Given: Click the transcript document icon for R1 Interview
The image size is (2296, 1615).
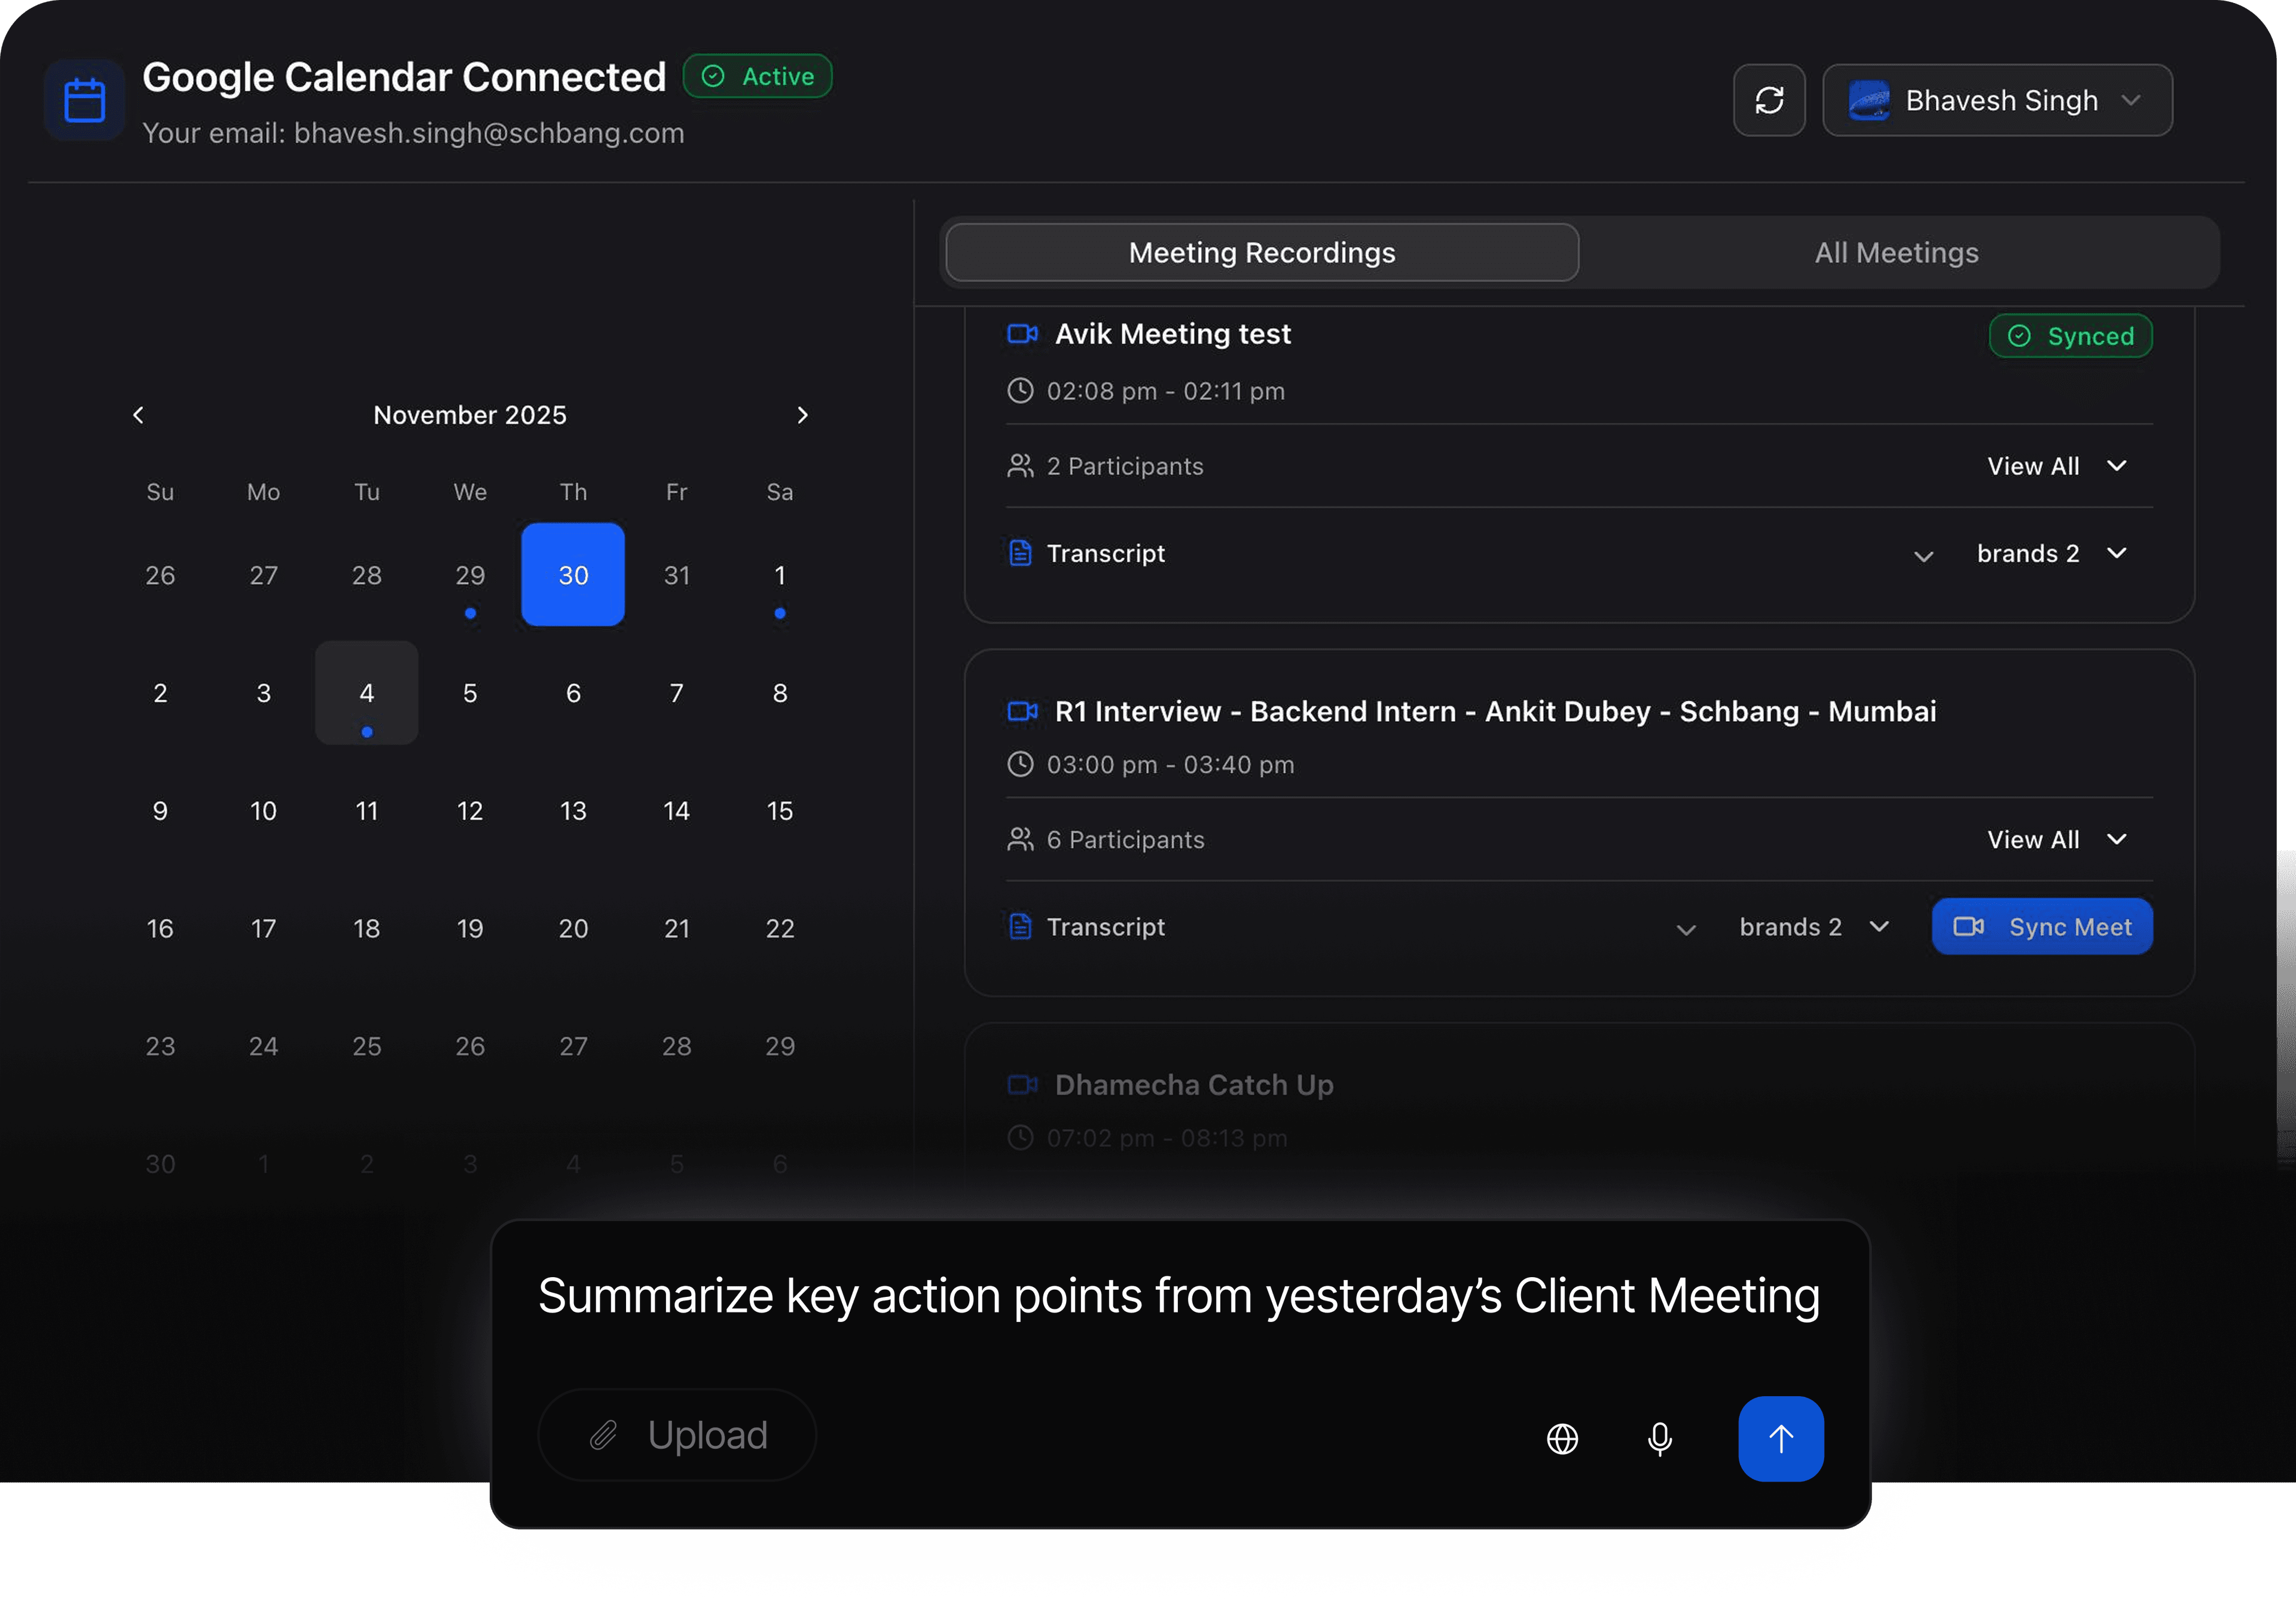Looking at the screenshot, I should click(1020, 926).
